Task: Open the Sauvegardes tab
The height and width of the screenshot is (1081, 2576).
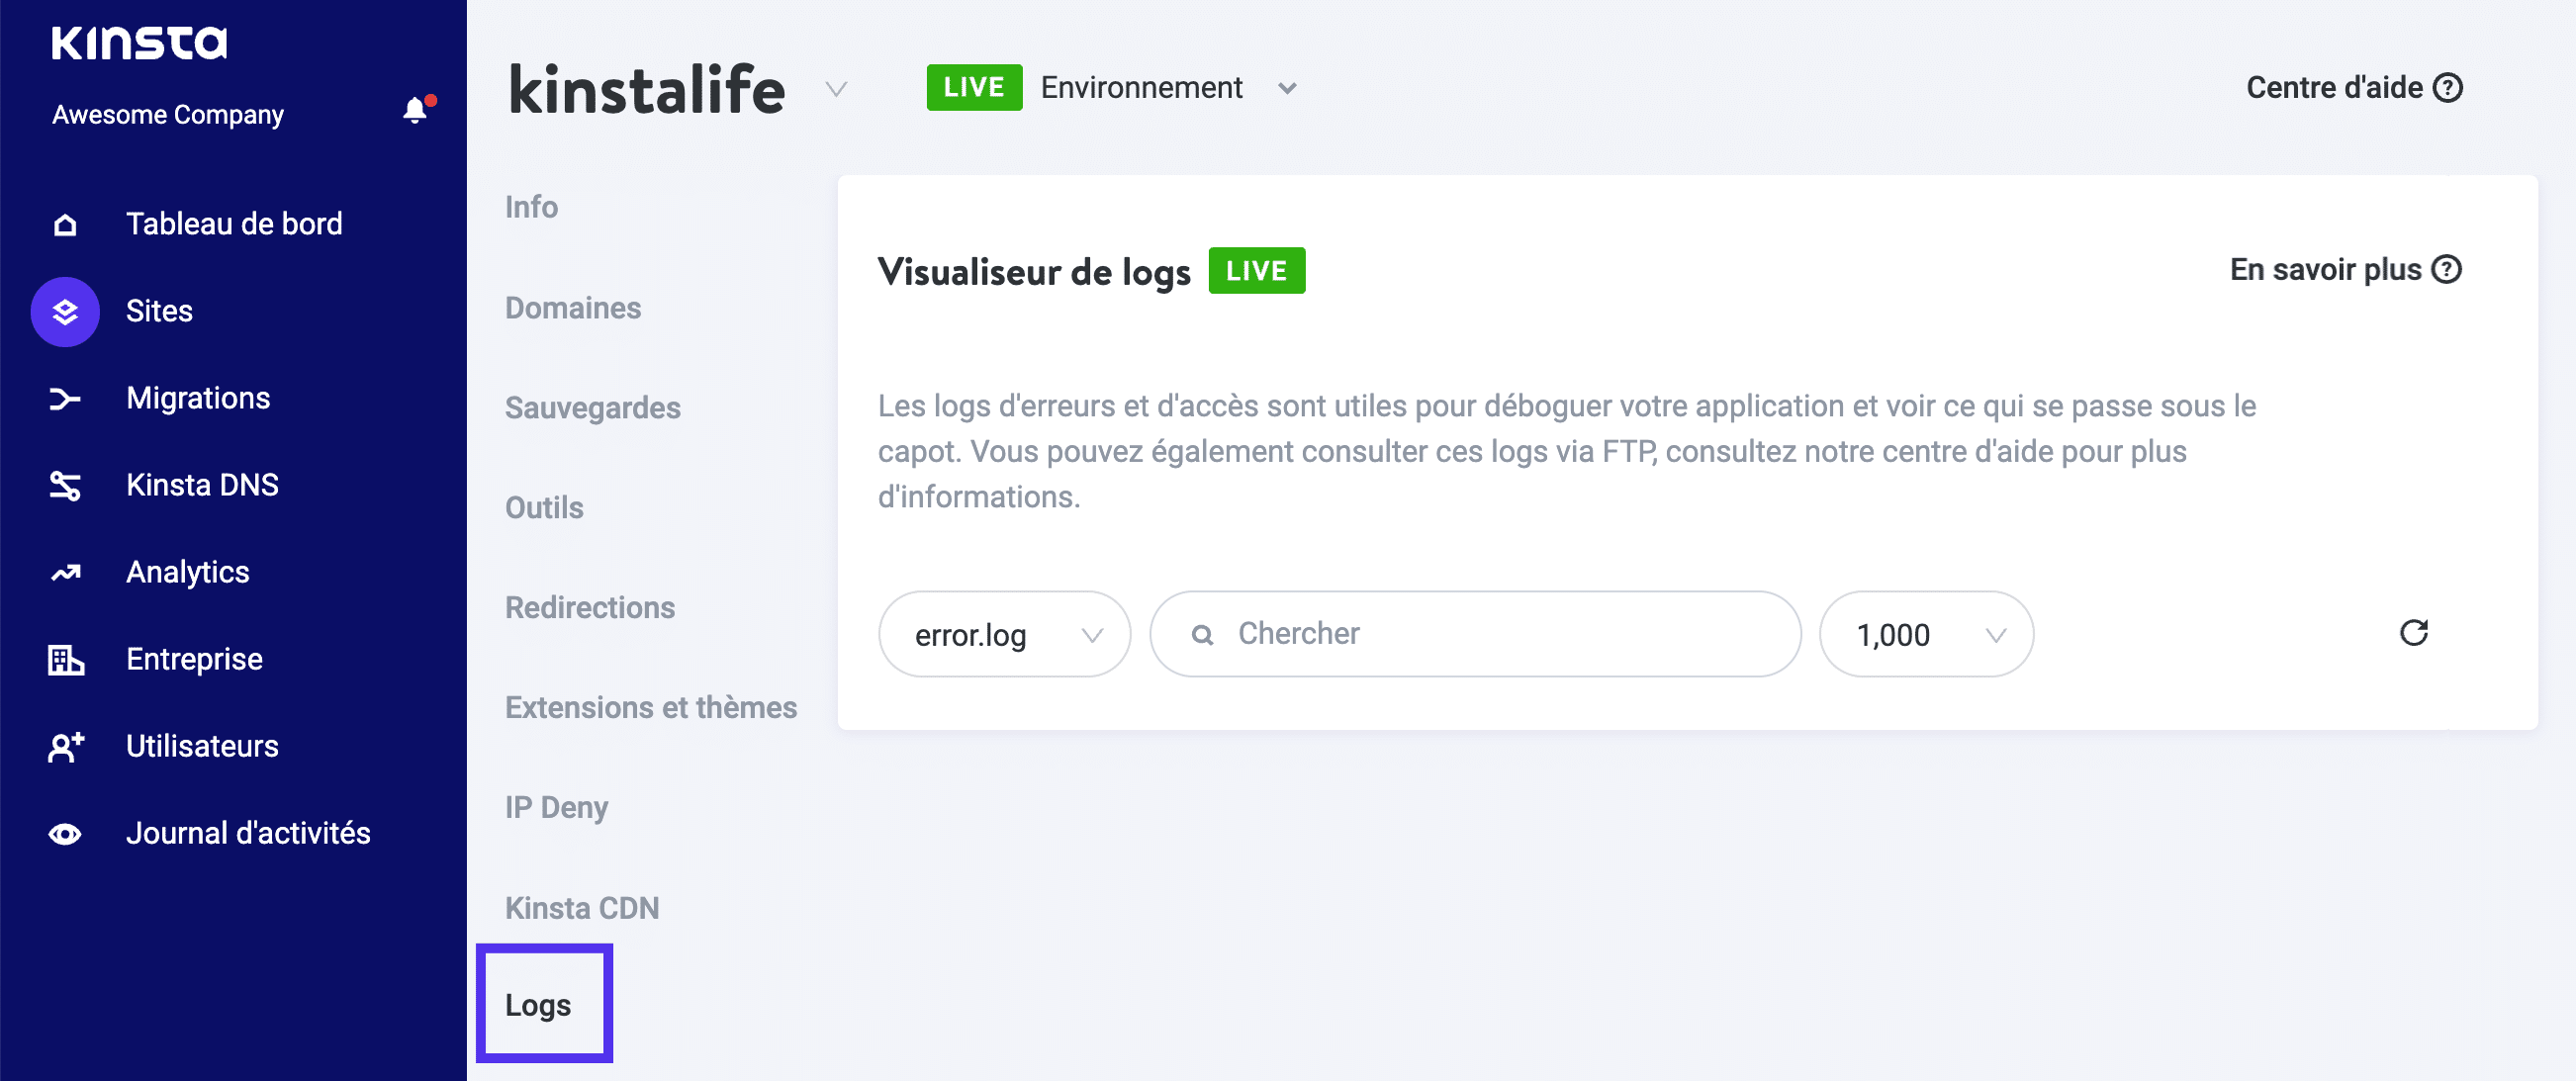Action: 592,408
